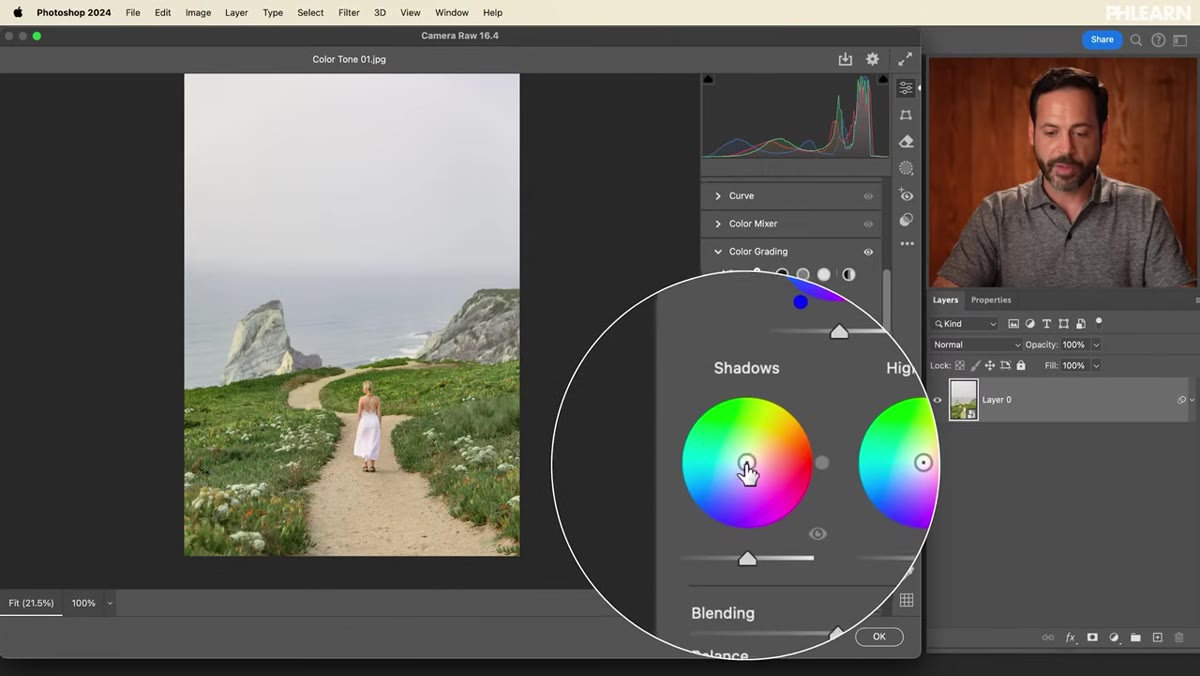
Task: Switch to the Properties tab
Action: (x=991, y=300)
